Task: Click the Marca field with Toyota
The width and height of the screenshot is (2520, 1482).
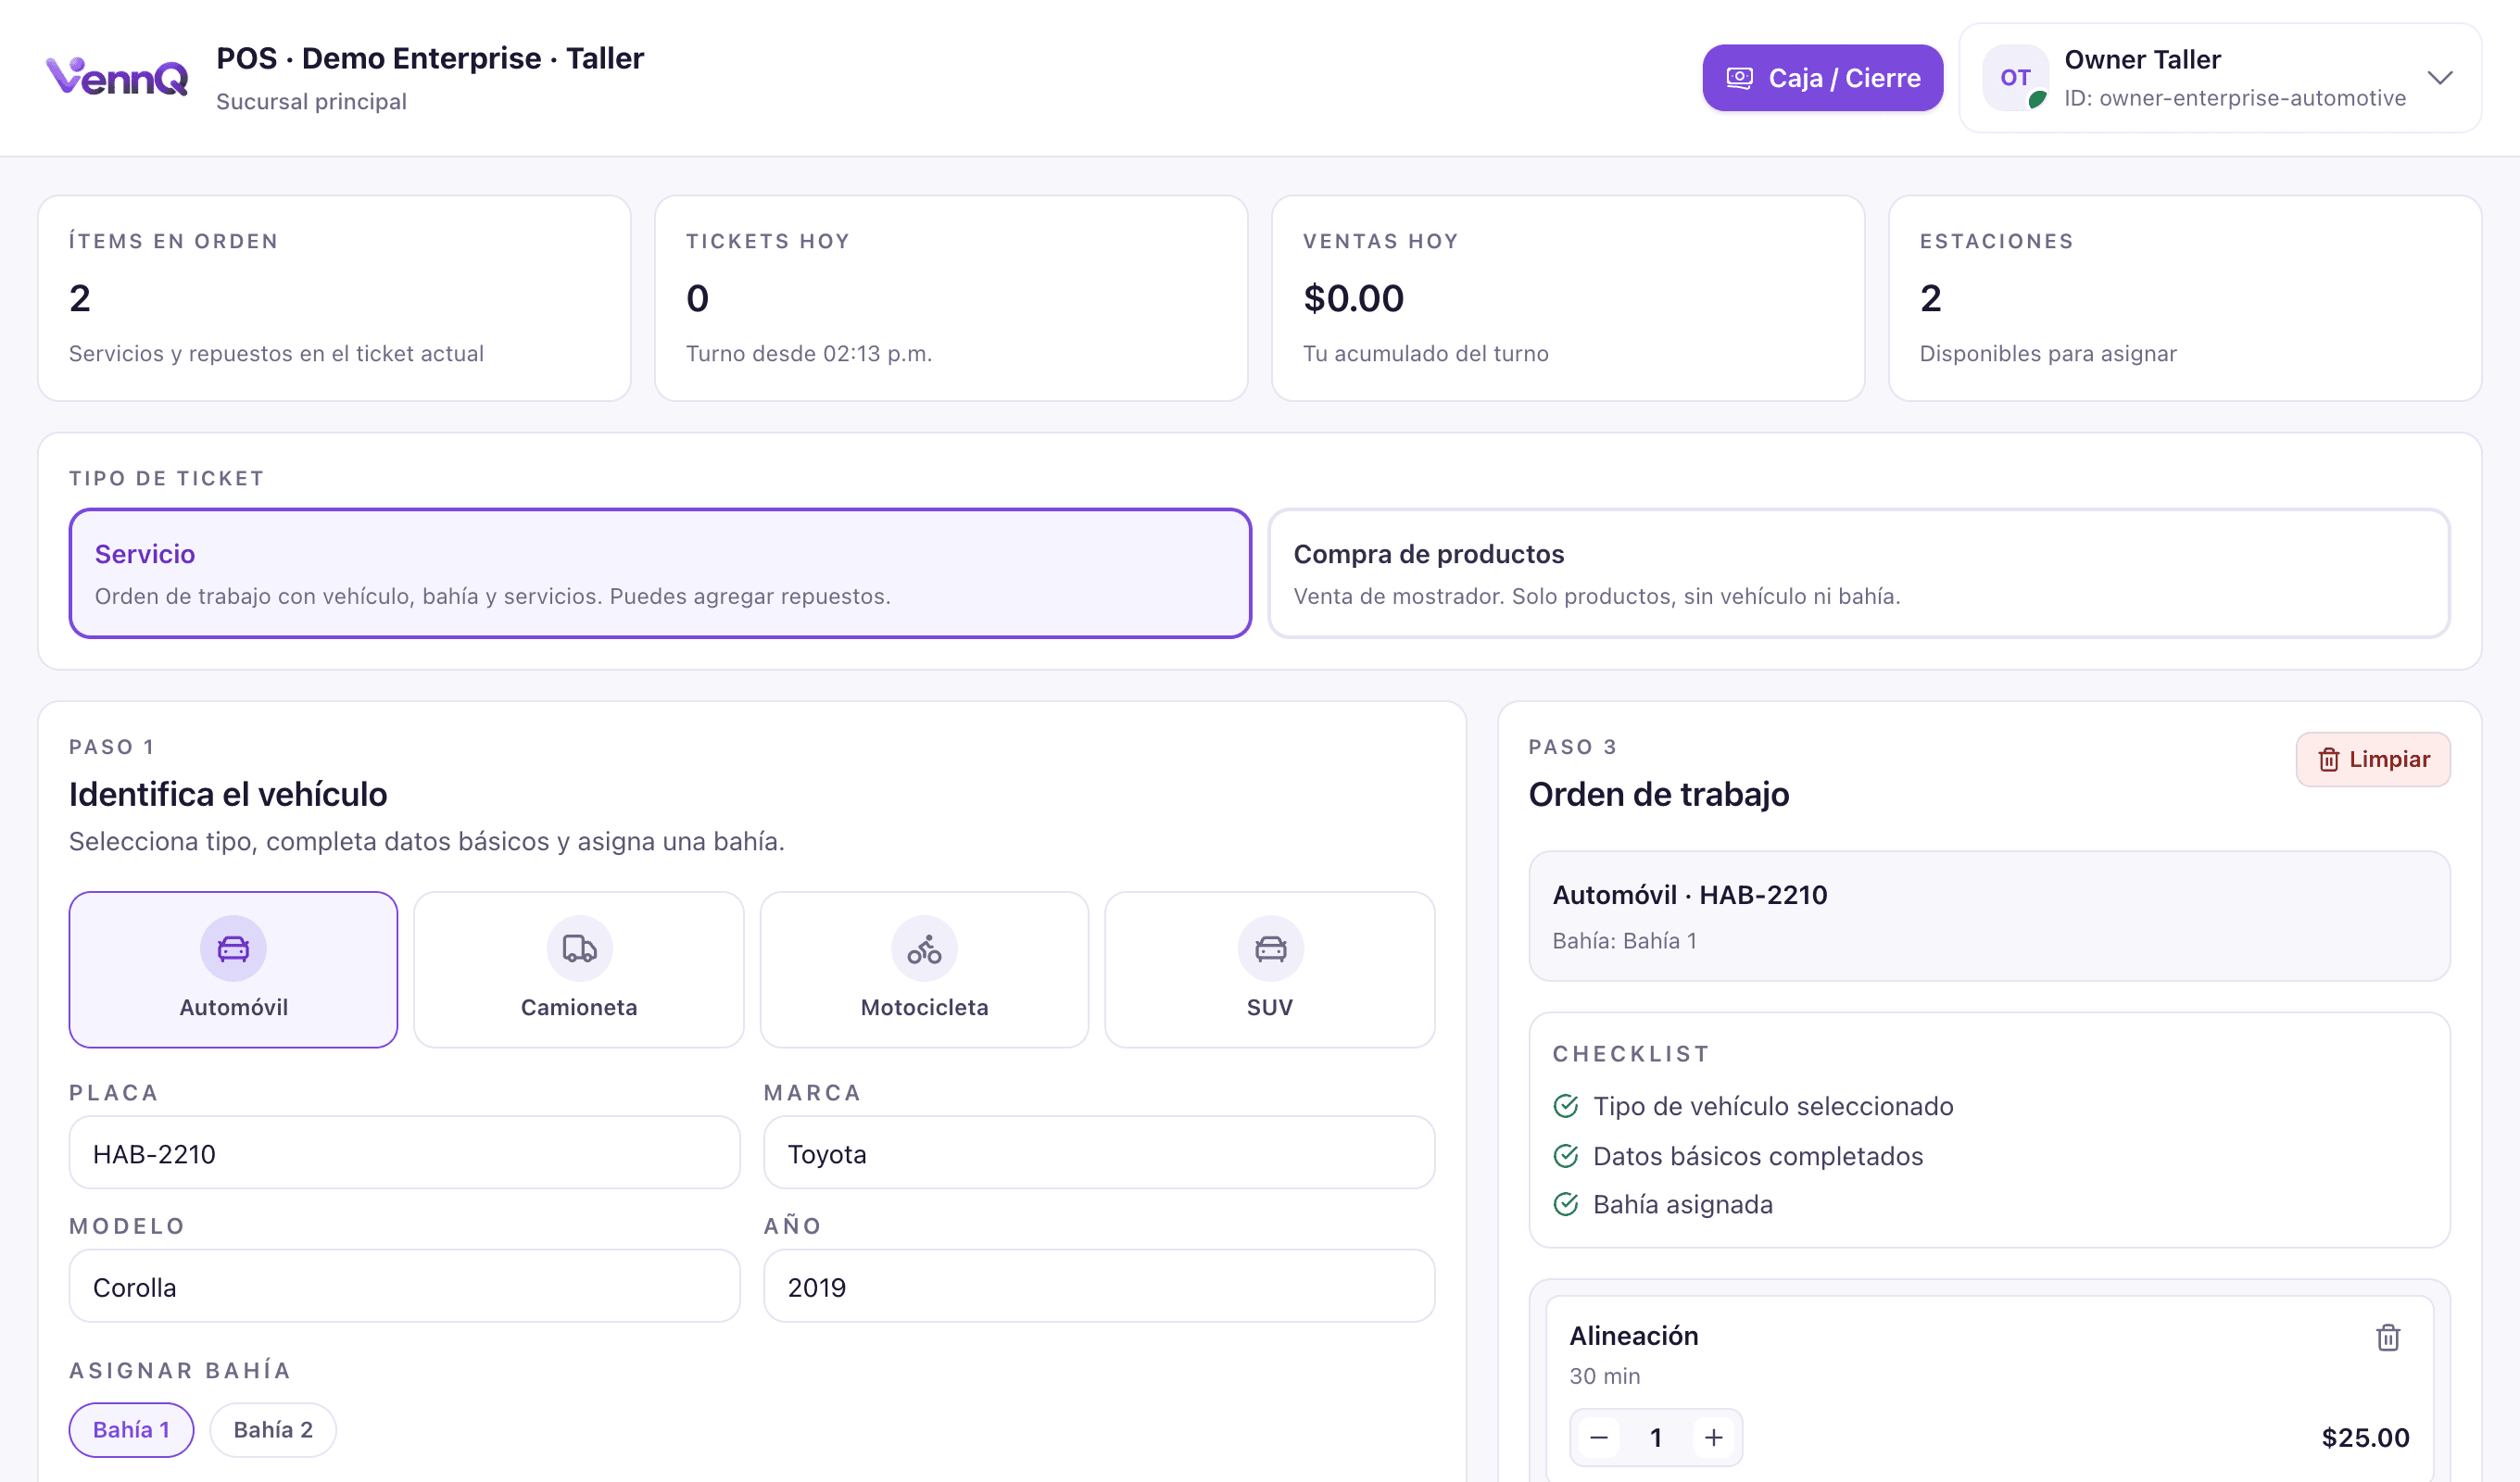Action: [x=1099, y=1153]
